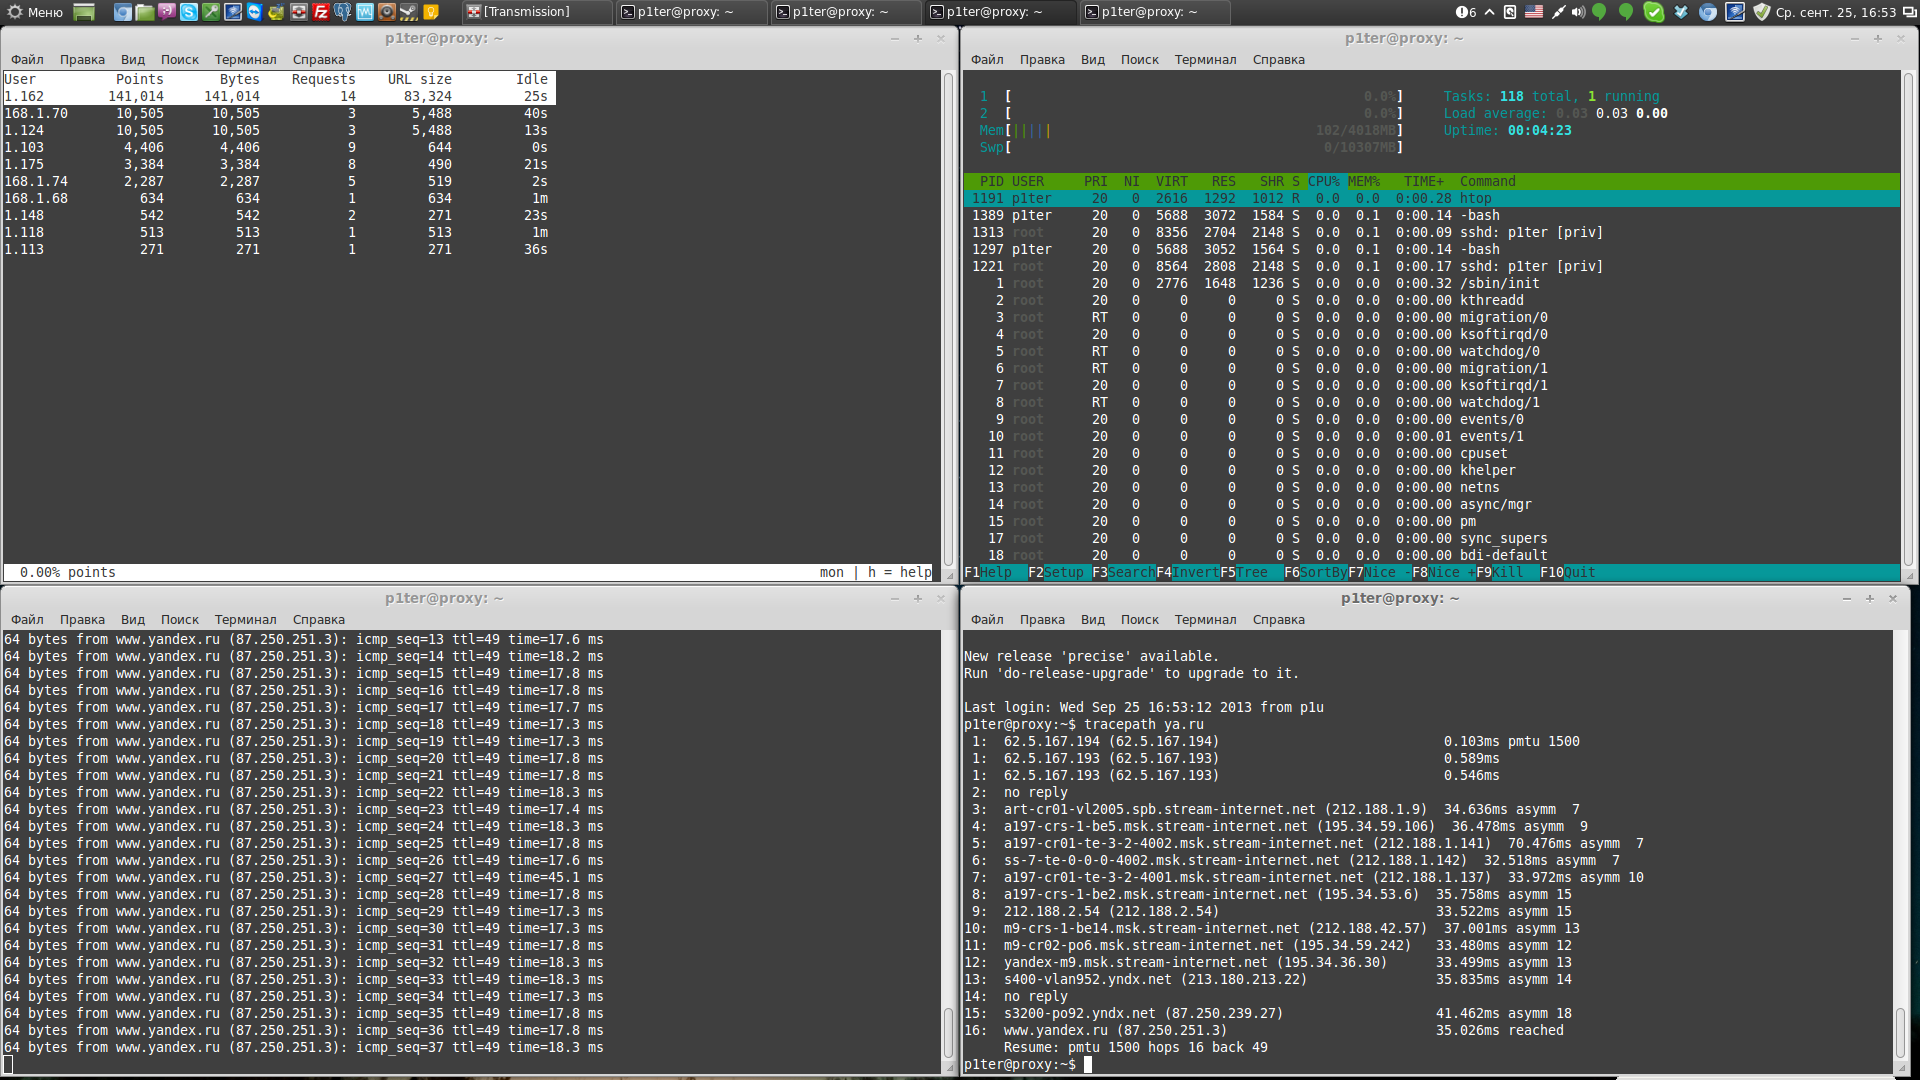
Task: Open the Dropbox tray icon
Action: tap(1681, 12)
